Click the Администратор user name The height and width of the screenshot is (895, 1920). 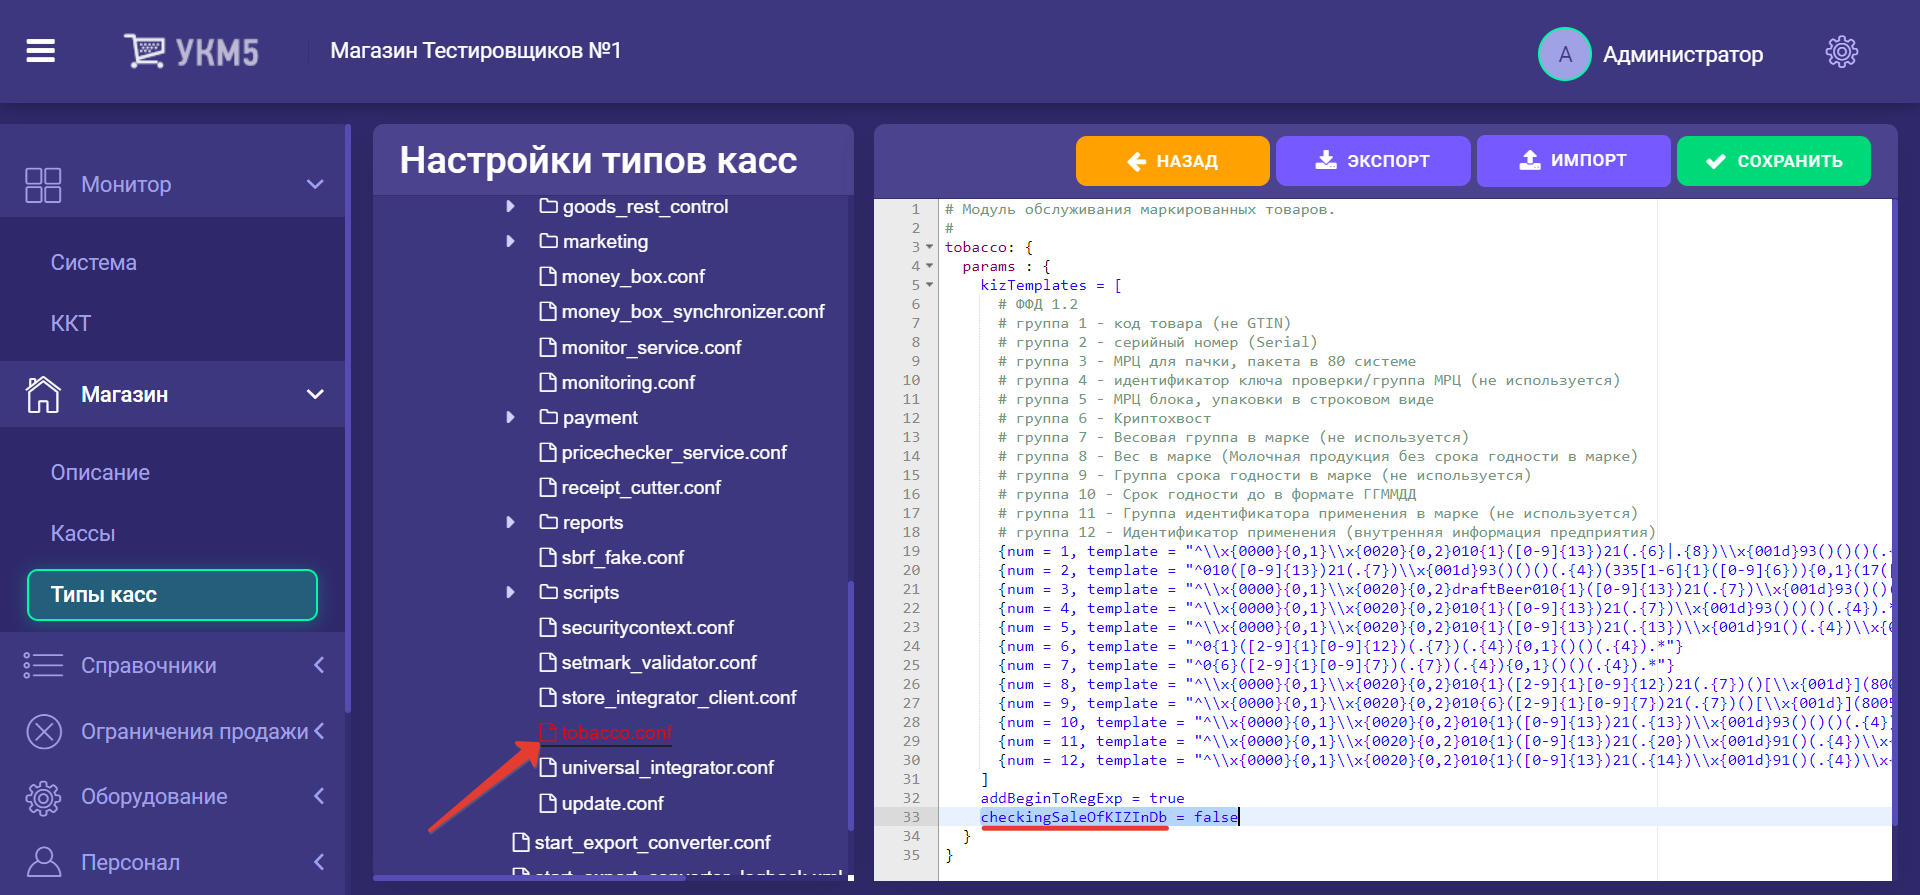tap(1683, 54)
